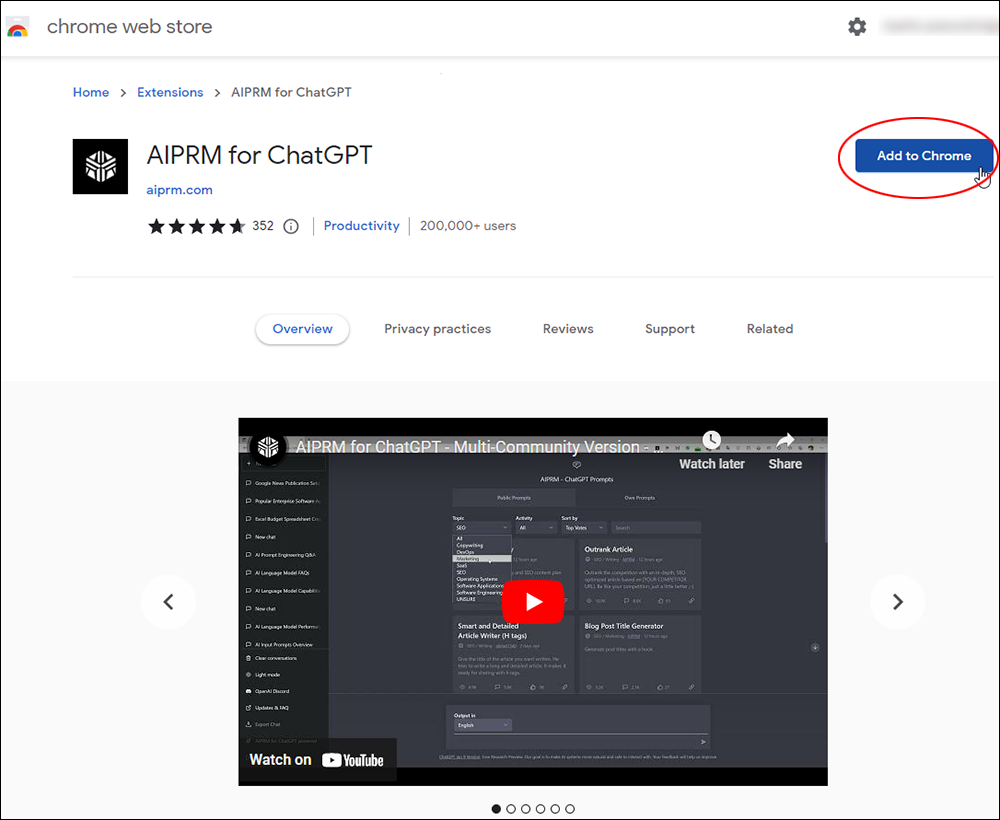Screen dimensions: 1000x820
Task: Open Watch on YouTube link
Action: (317, 759)
